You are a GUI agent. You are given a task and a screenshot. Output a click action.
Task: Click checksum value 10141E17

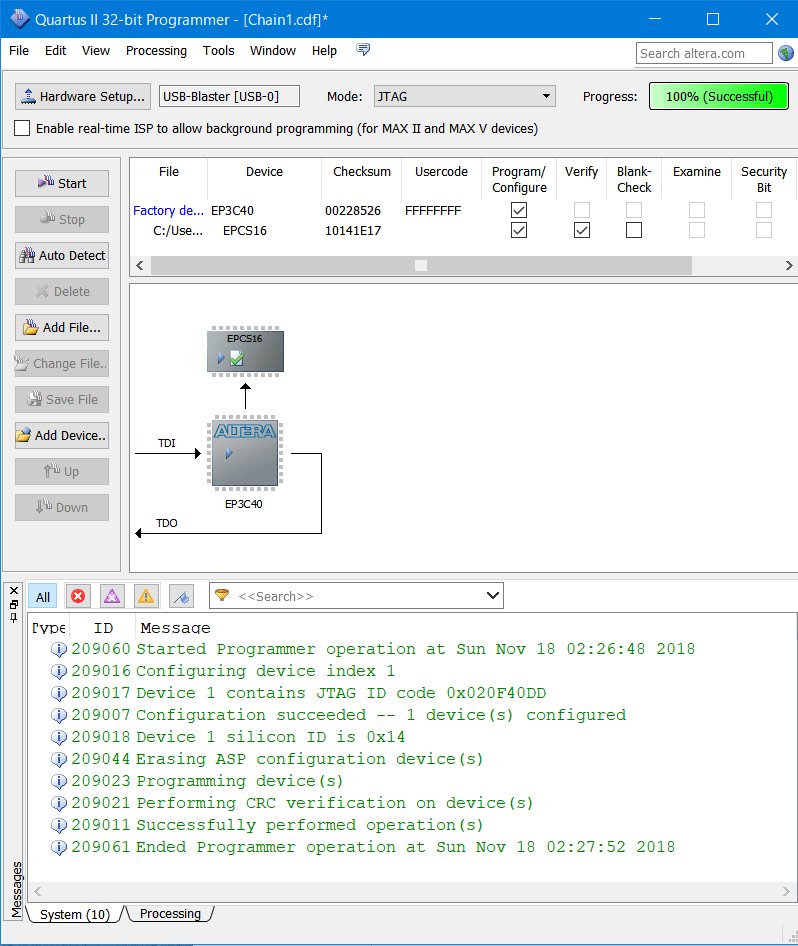point(353,230)
